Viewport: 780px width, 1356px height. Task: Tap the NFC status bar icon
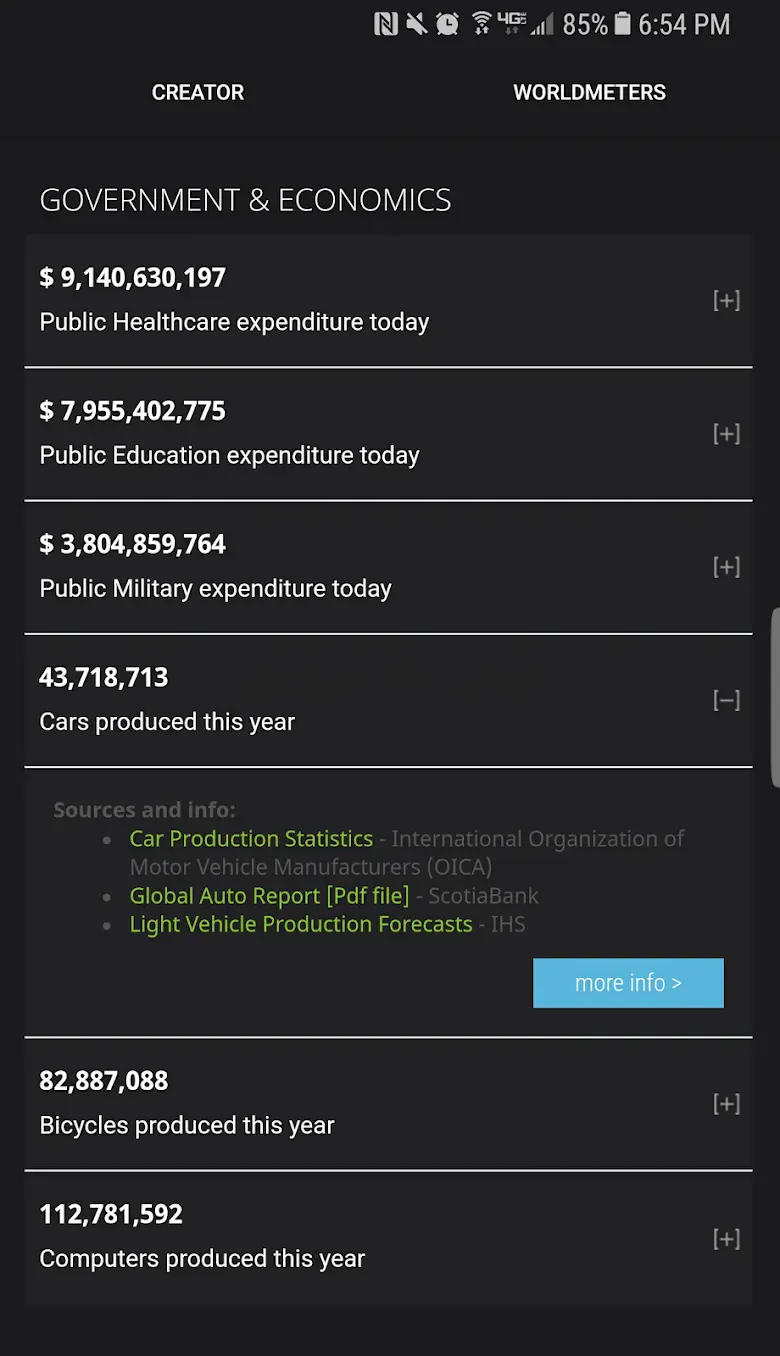tap(386, 24)
